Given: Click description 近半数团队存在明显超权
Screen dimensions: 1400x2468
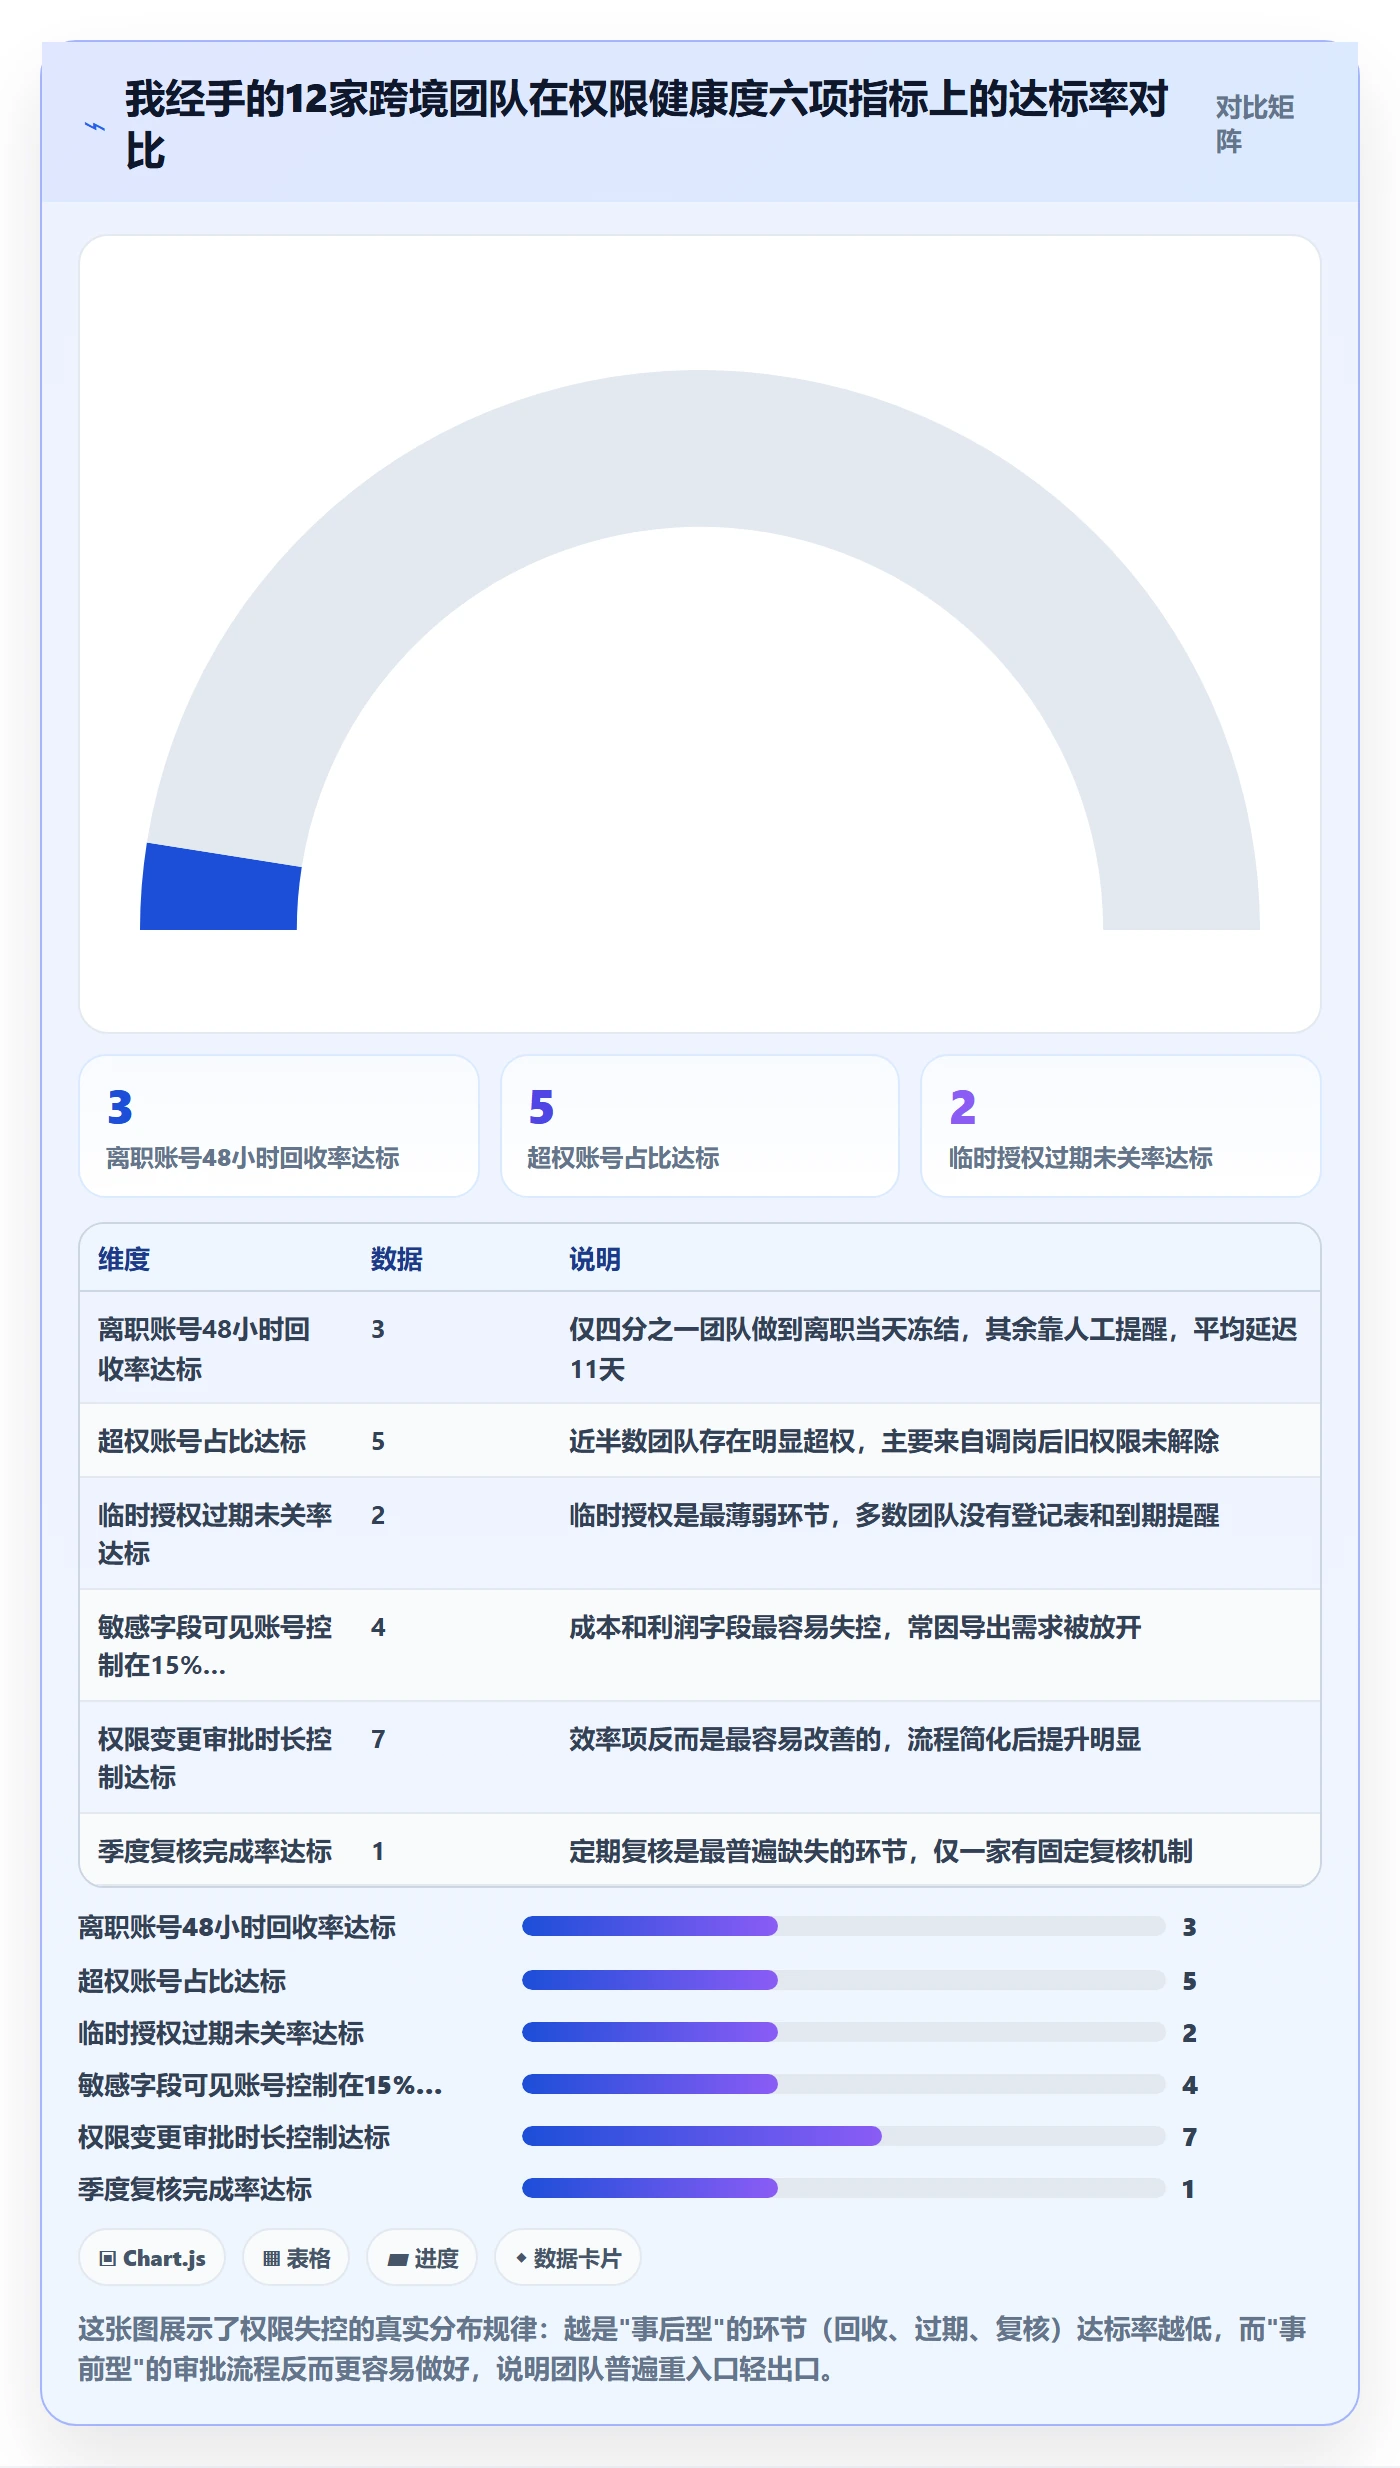Looking at the screenshot, I should 894,1441.
